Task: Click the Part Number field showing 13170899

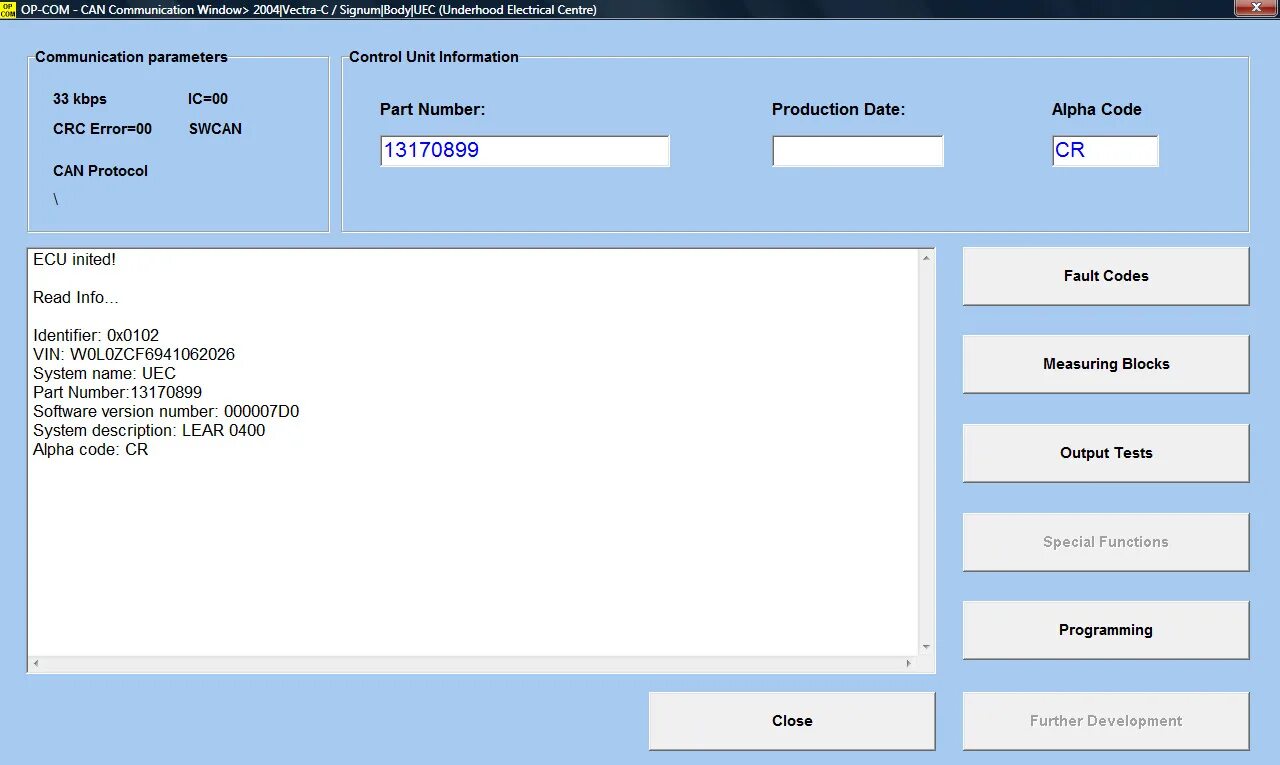Action: pyautogui.click(x=525, y=151)
